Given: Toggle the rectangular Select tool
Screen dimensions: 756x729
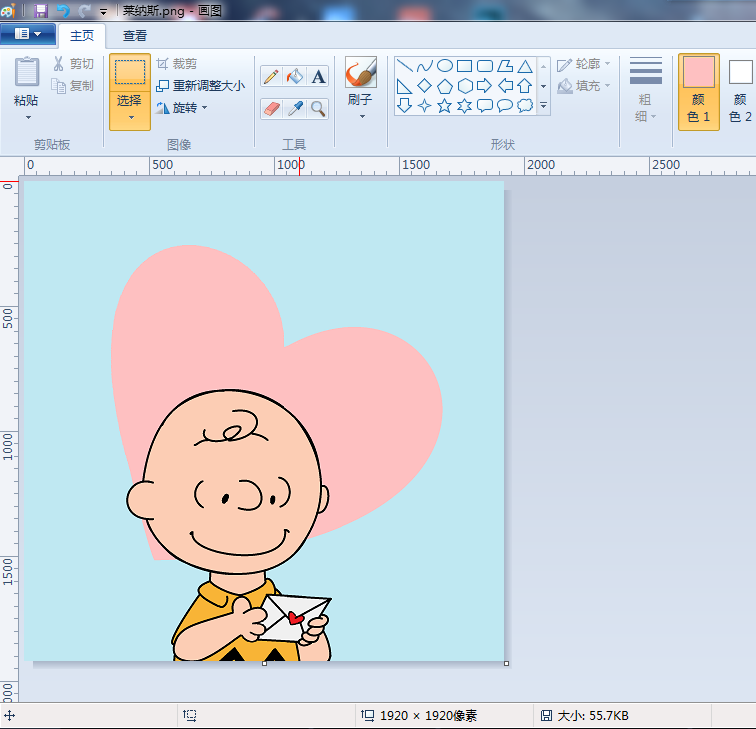Looking at the screenshot, I should (x=129, y=74).
